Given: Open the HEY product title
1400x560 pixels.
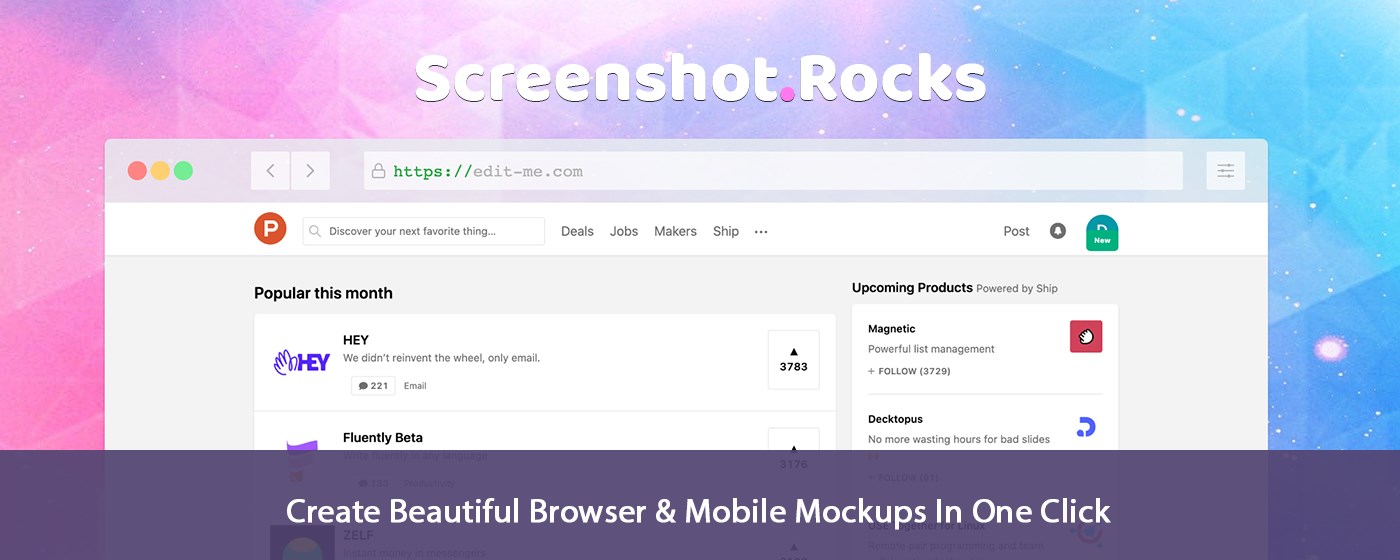Looking at the screenshot, I should point(356,340).
